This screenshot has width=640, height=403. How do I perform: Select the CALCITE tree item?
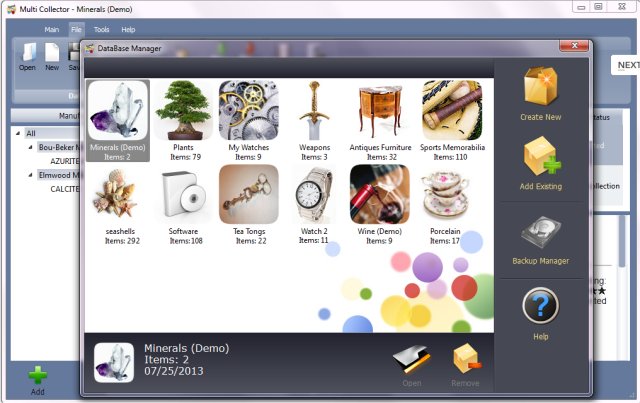tap(64, 189)
